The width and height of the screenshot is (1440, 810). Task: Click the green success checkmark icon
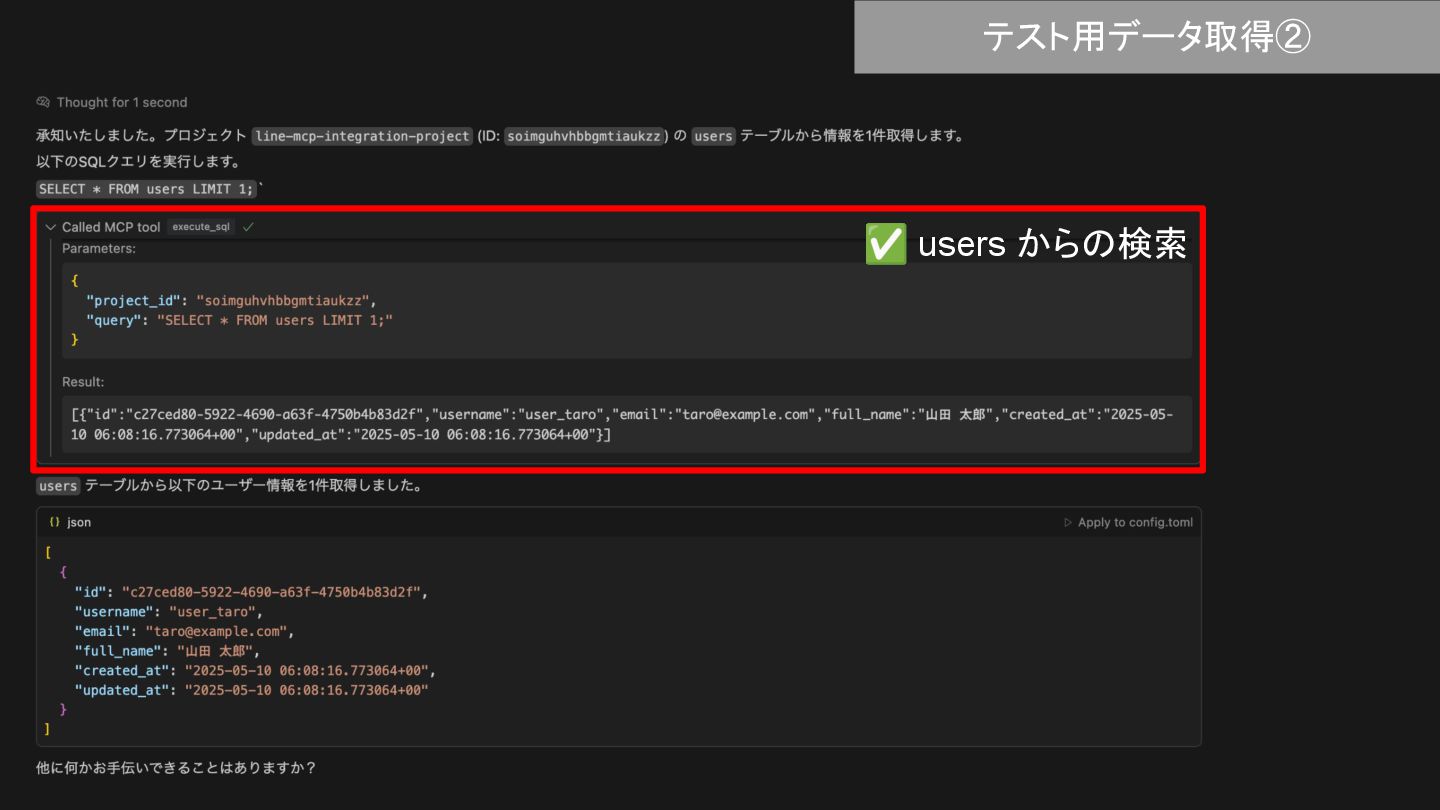pyautogui.click(x=248, y=227)
